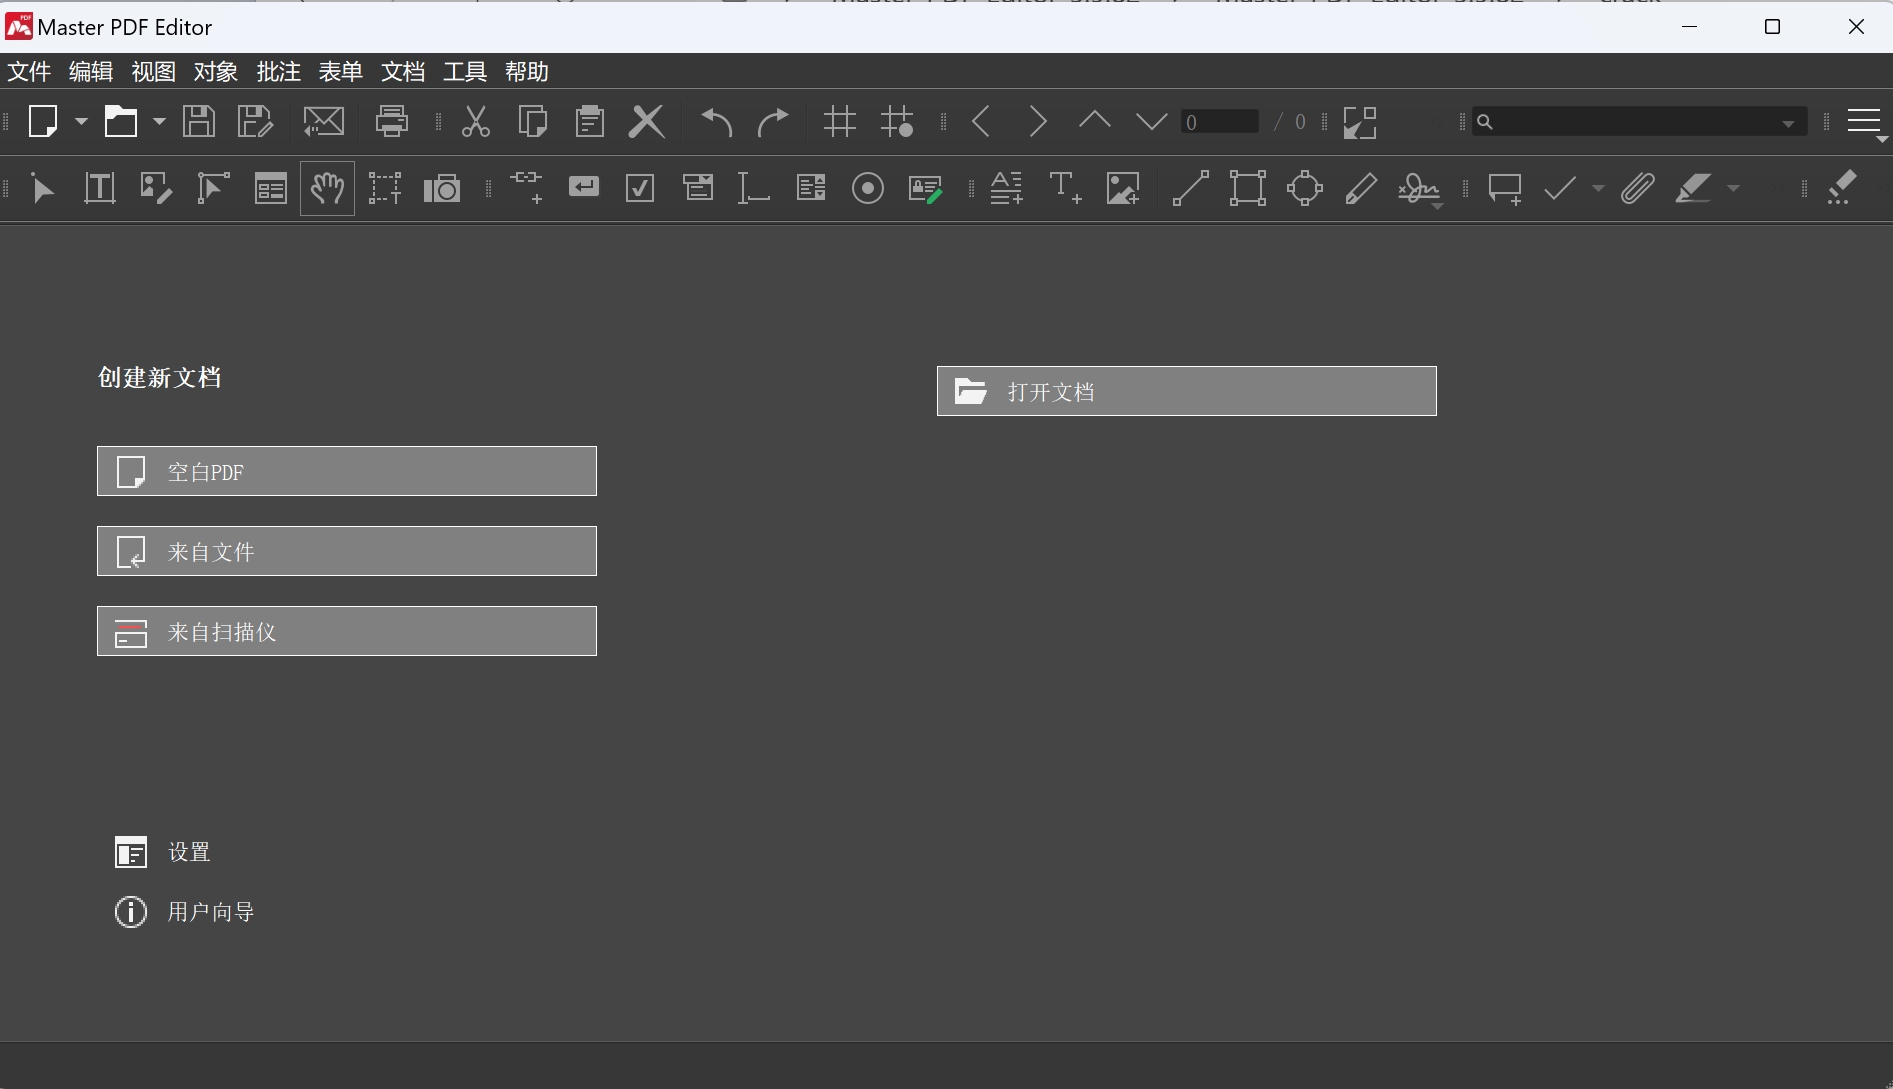This screenshot has width=1893, height=1089.
Task: Select the edit document image tool
Action: click(156, 188)
